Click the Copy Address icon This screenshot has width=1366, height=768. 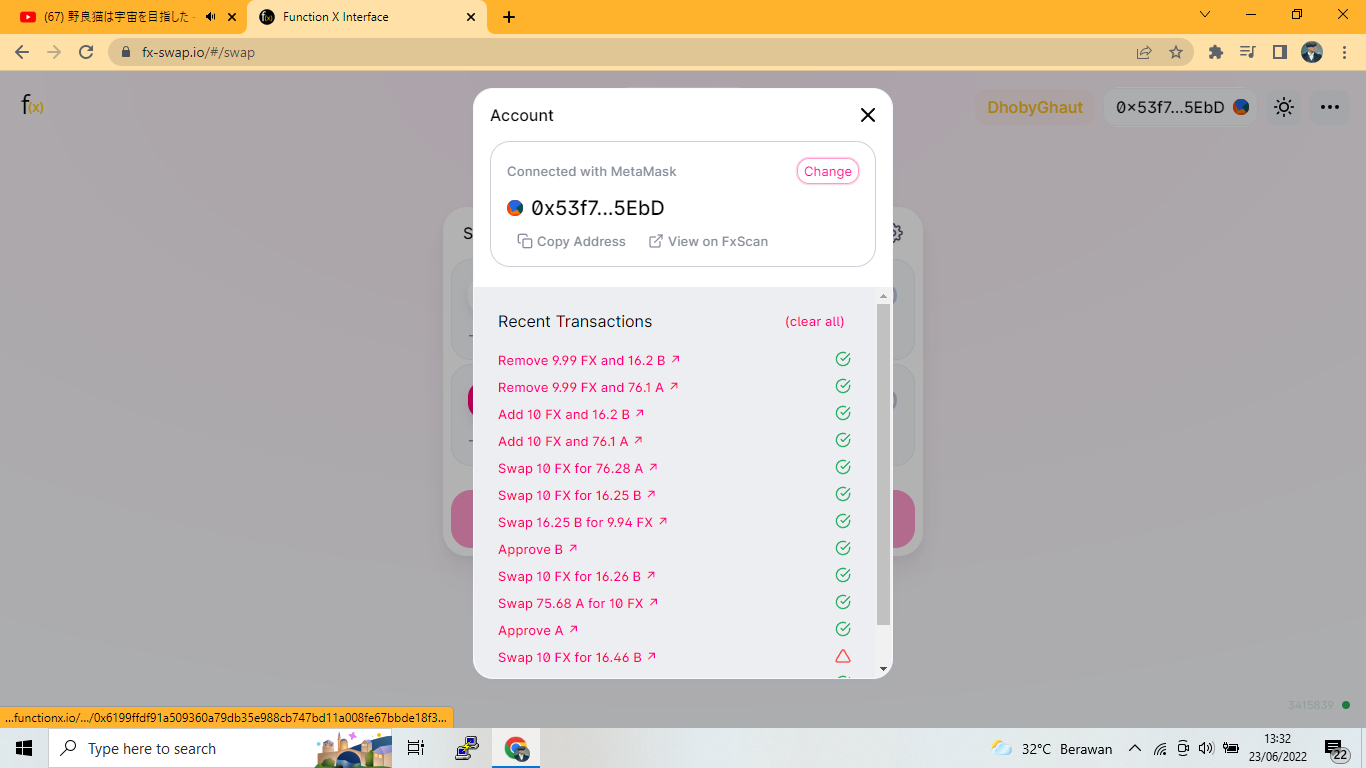tap(525, 241)
